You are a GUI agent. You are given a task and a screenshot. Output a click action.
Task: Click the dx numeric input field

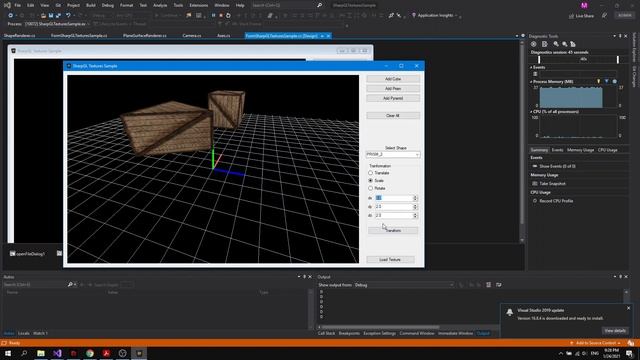(394, 198)
